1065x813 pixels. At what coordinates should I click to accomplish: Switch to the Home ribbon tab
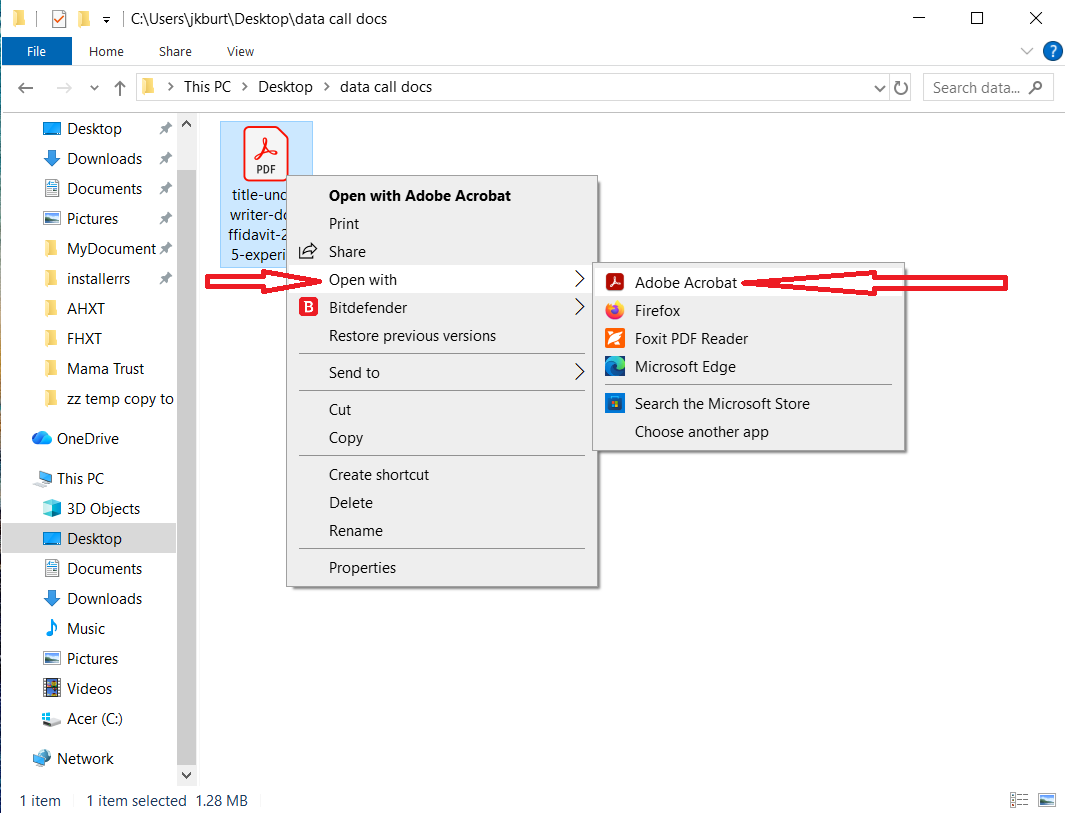click(x=106, y=52)
